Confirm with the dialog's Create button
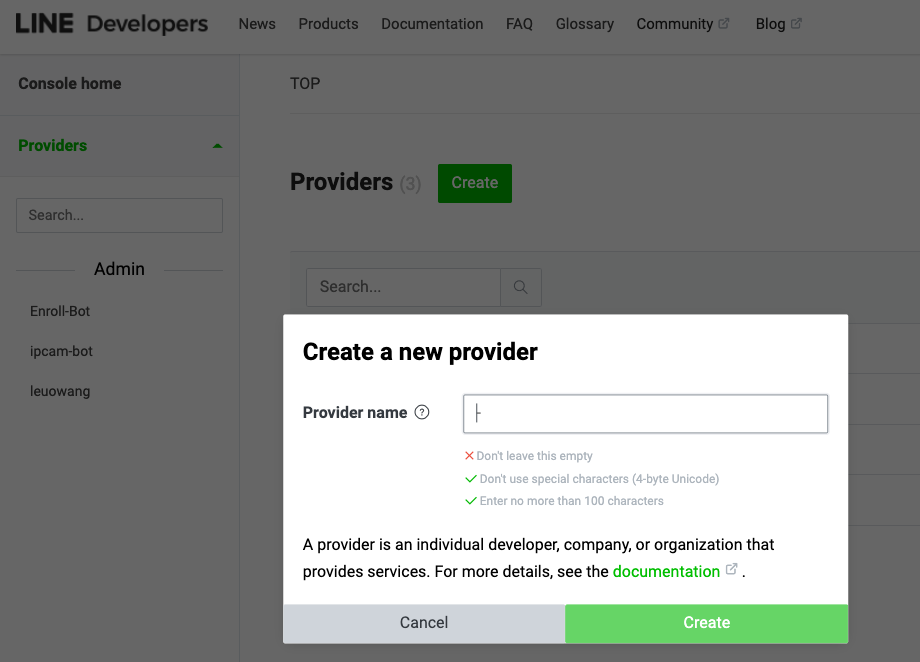This screenshot has width=920, height=662. [706, 623]
